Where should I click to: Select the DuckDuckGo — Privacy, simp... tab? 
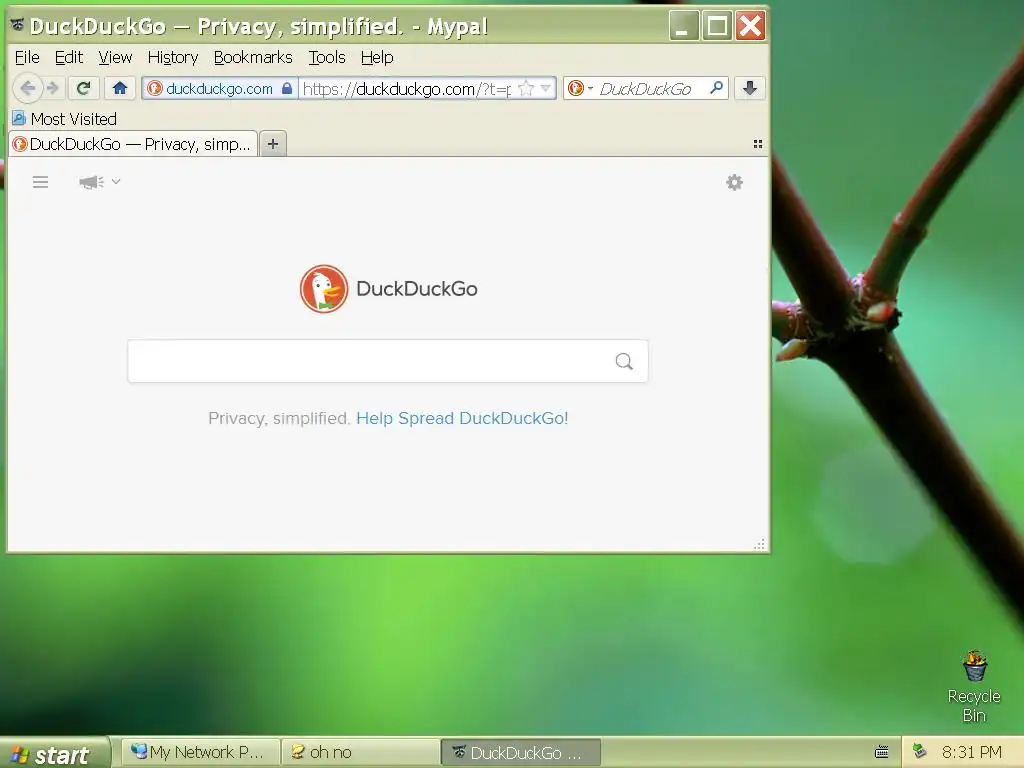click(x=133, y=144)
